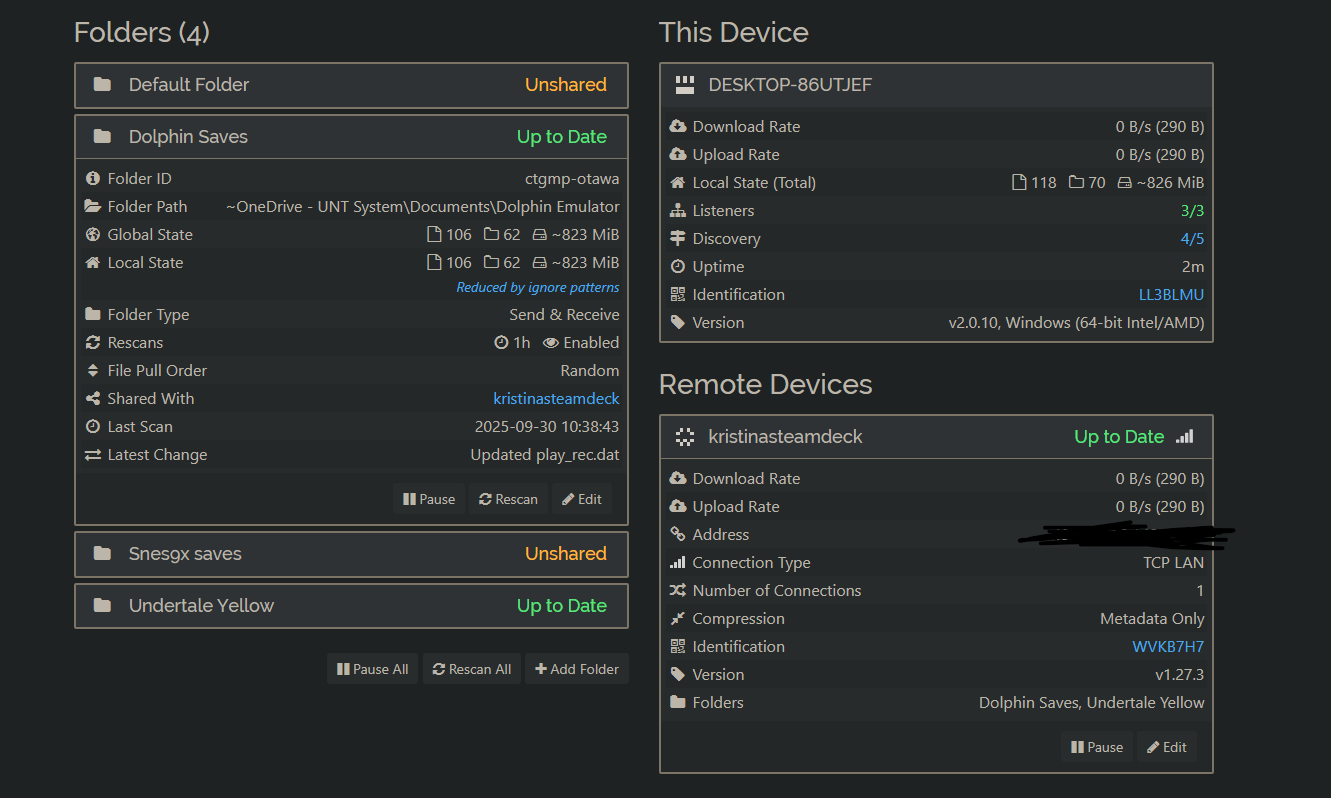Expand the Undertale Yellow folder
The height and width of the screenshot is (798, 1331).
point(351,606)
